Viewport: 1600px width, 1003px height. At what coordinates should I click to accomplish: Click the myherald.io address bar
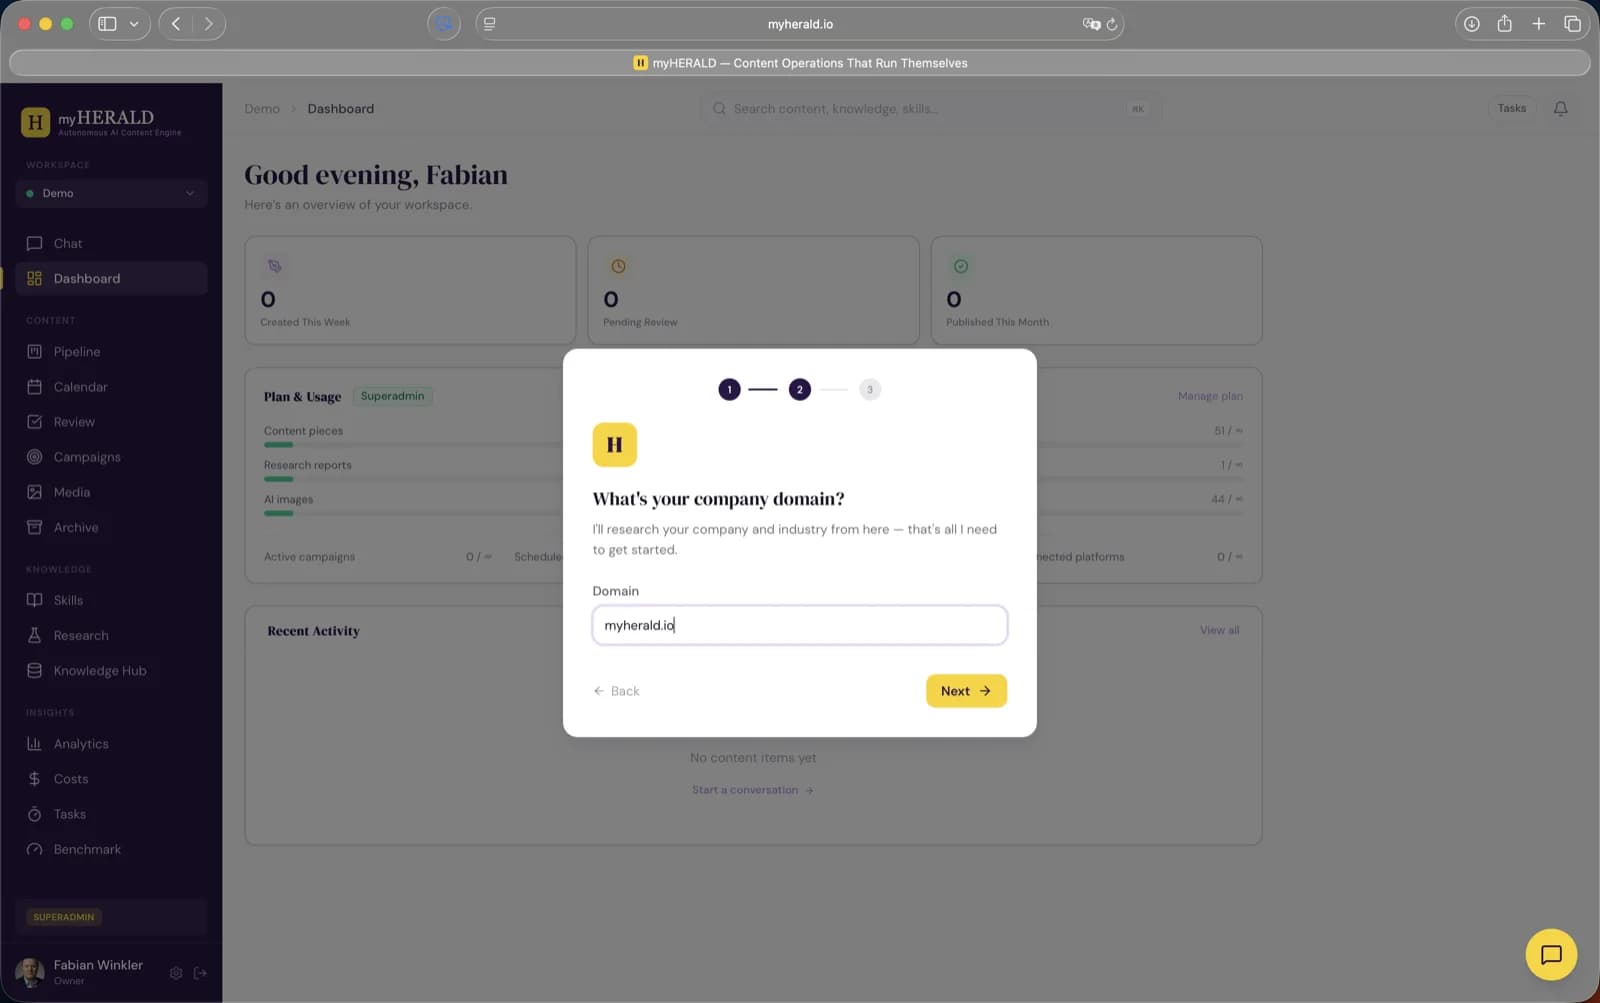[x=800, y=24]
